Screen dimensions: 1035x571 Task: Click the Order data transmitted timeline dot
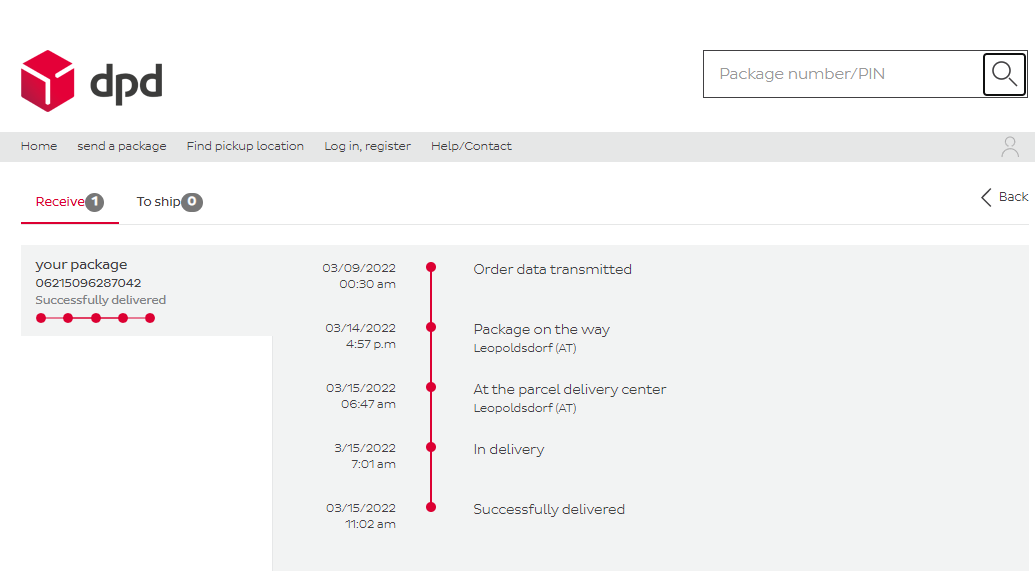pyautogui.click(x=431, y=267)
